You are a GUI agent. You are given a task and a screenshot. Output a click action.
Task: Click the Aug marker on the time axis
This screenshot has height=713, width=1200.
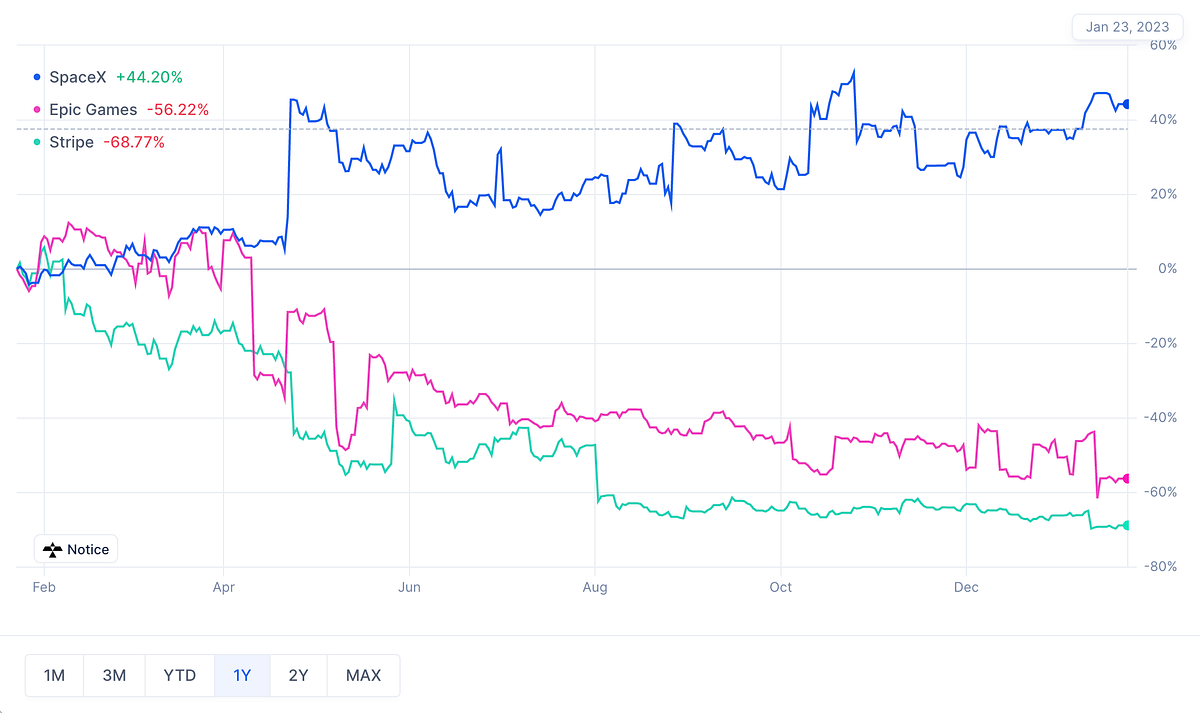click(x=595, y=587)
